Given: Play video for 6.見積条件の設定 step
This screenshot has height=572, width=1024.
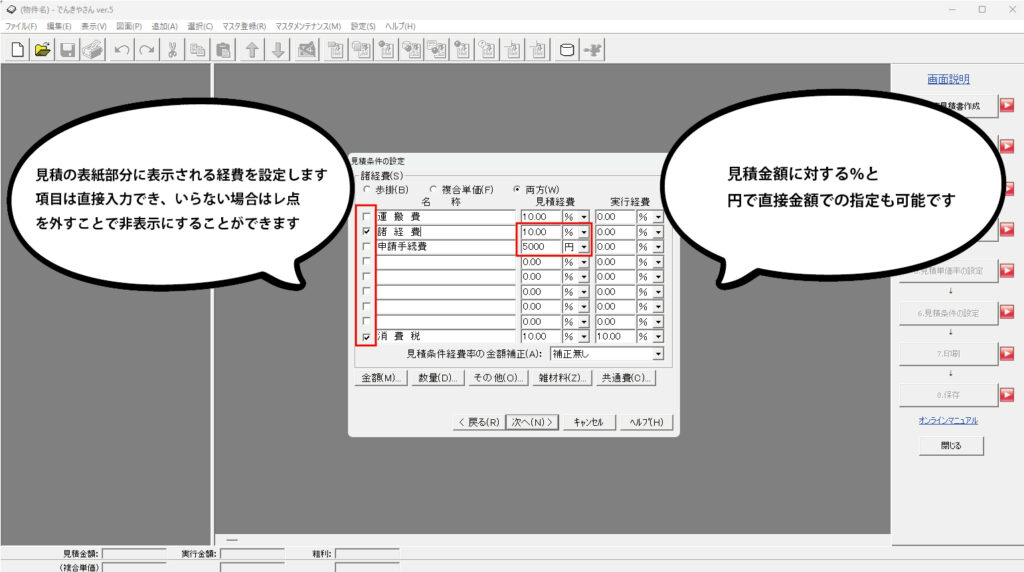Looking at the screenshot, I should click(x=1007, y=312).
